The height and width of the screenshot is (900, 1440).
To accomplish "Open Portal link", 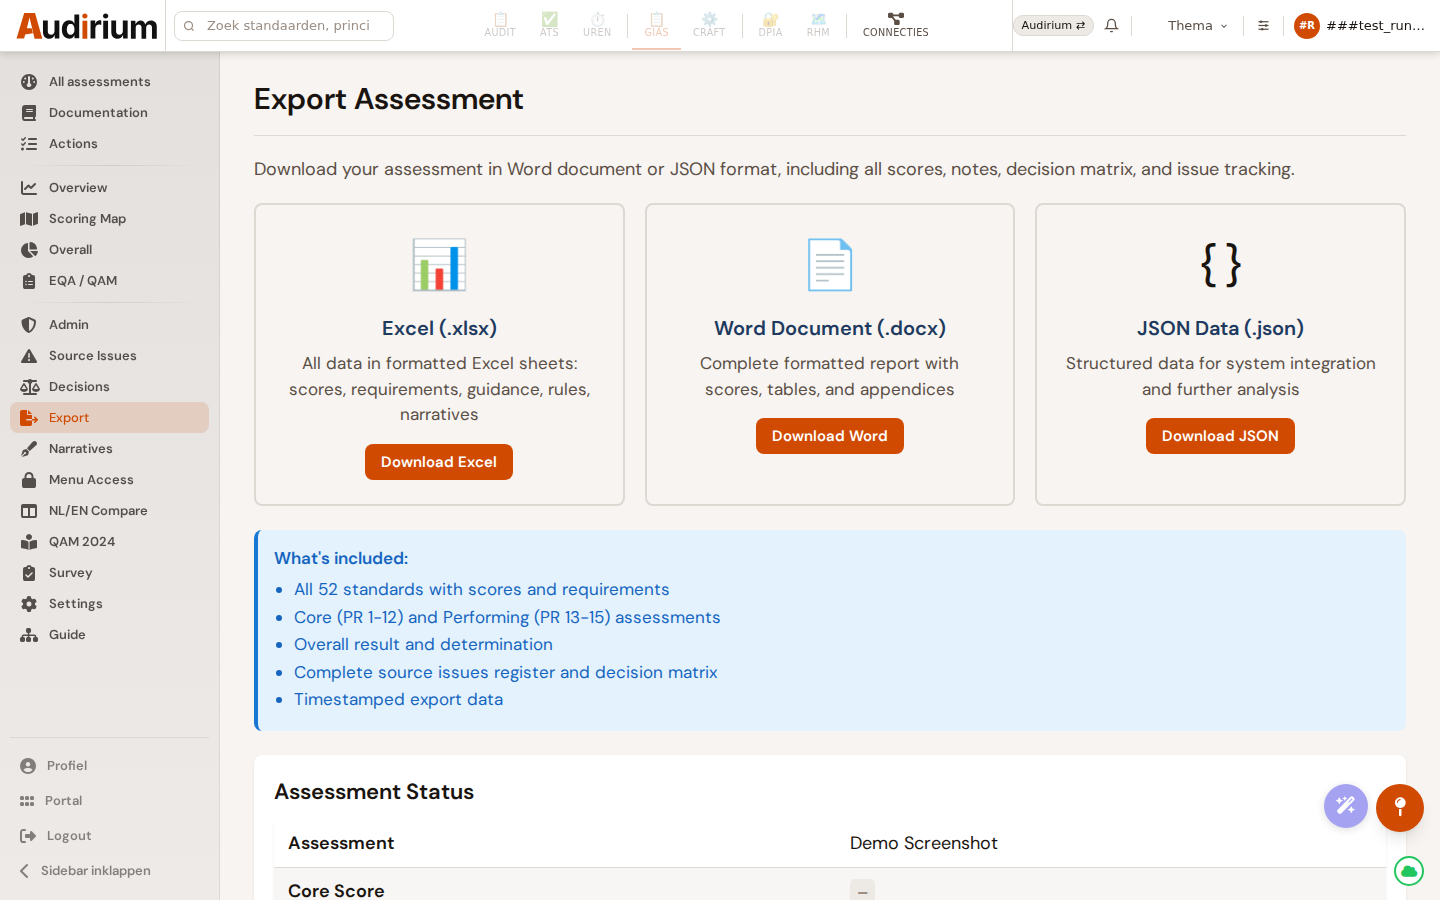I will tap(109, 801).
